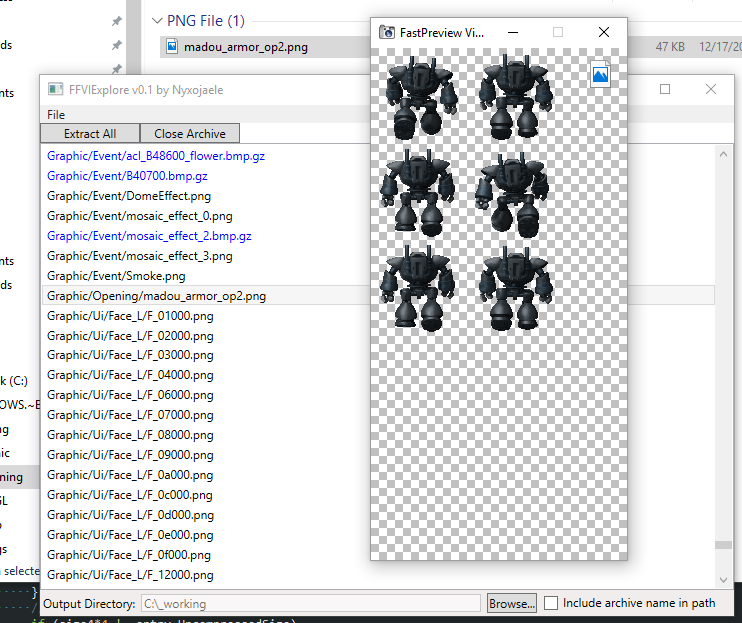Select Graphic/Event/mosaic_effect_2.bmp.gz entry
This screenshot has height=623, width=742.
coord(149,236)
